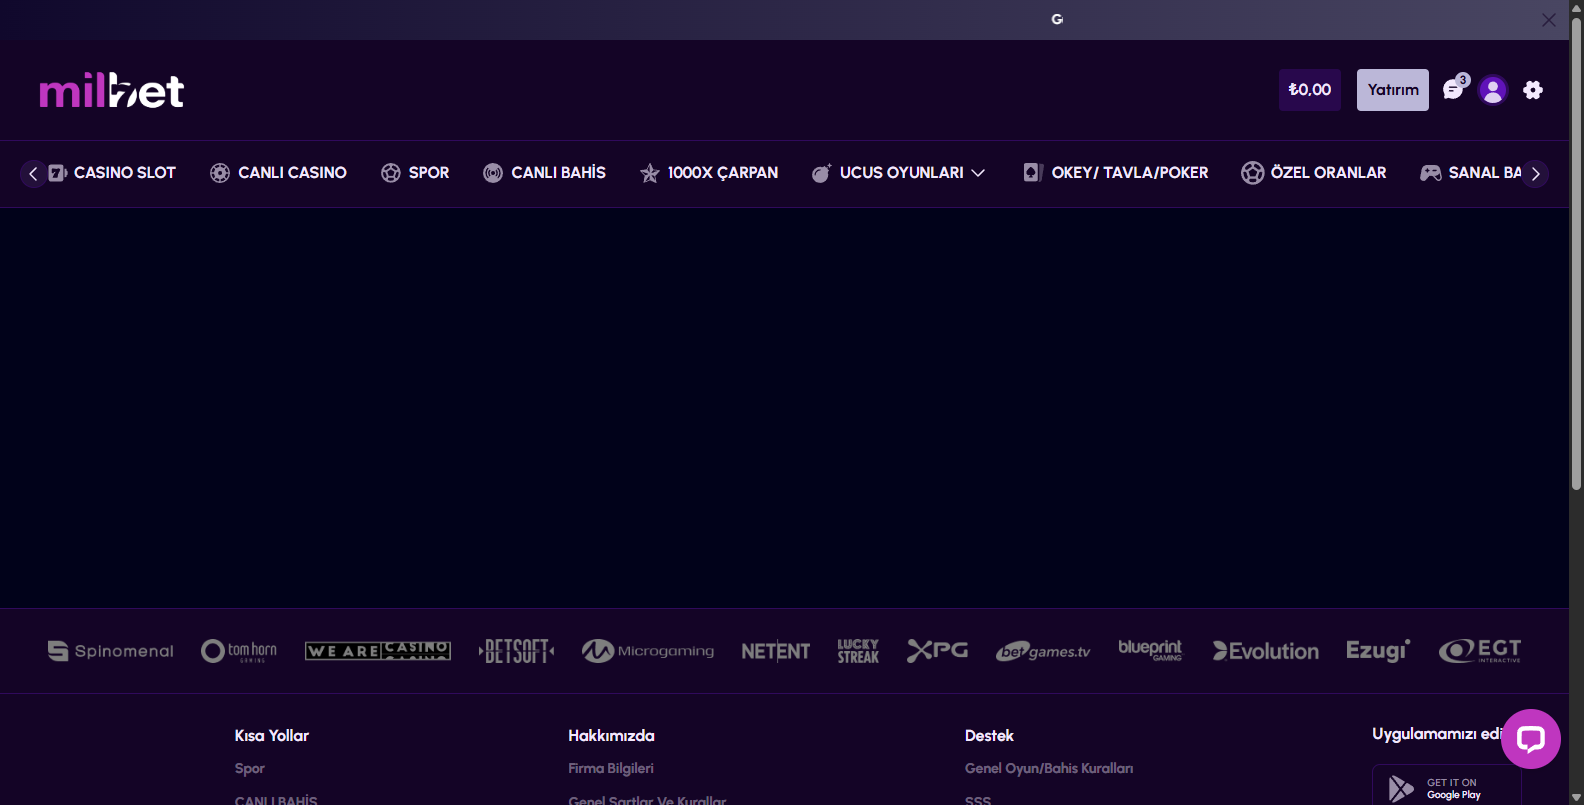Click the milbet logo
This screenshot has width=1584, height=805.
pos(111,90)
